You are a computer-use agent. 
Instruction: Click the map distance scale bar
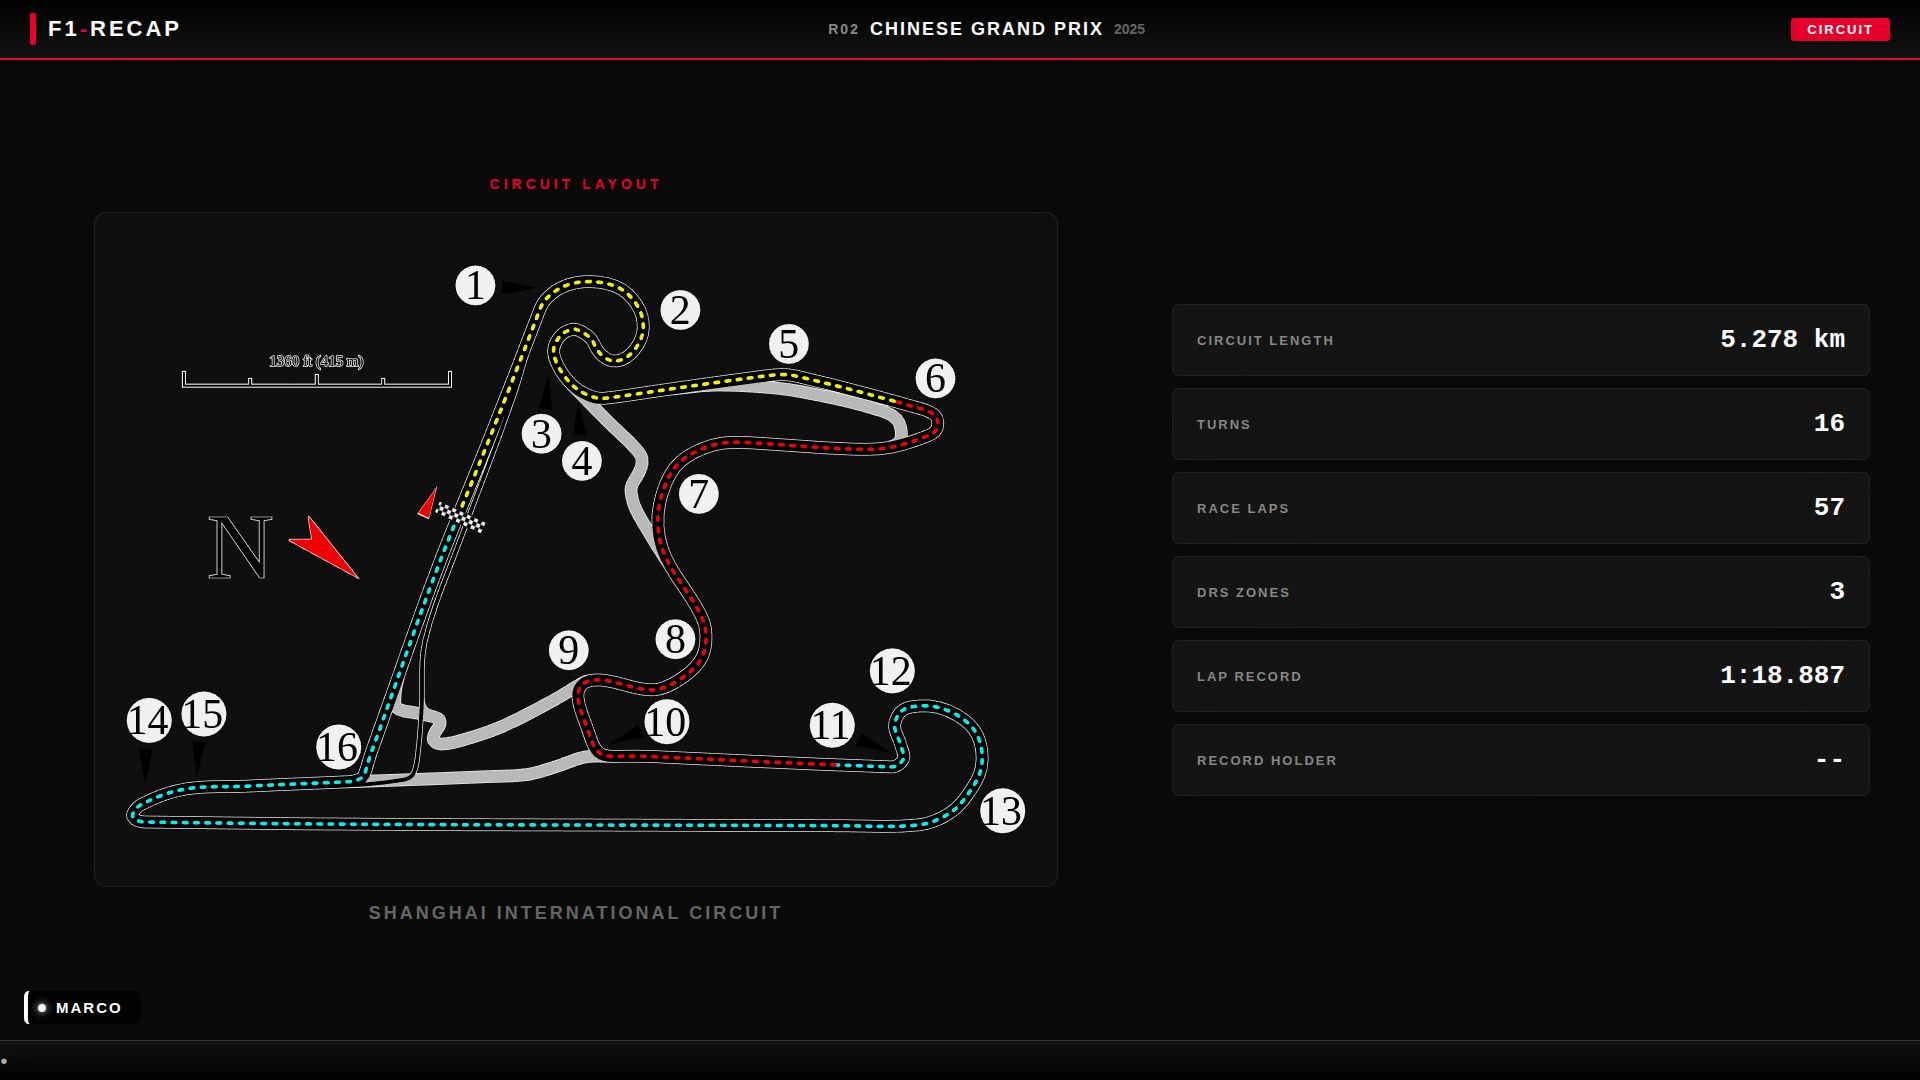[316, 378]
